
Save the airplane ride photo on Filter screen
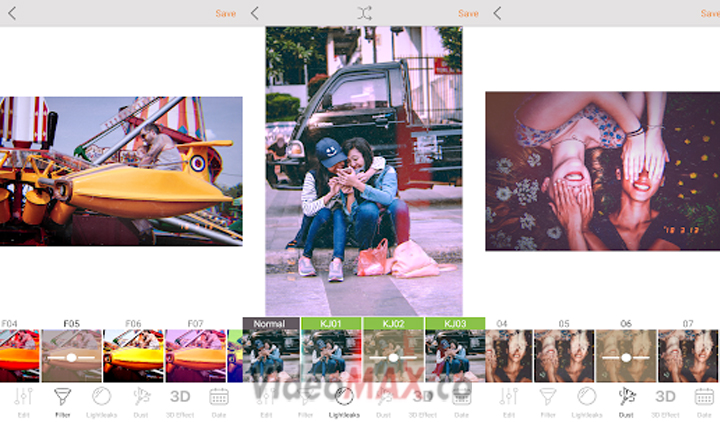coord(225,14)
